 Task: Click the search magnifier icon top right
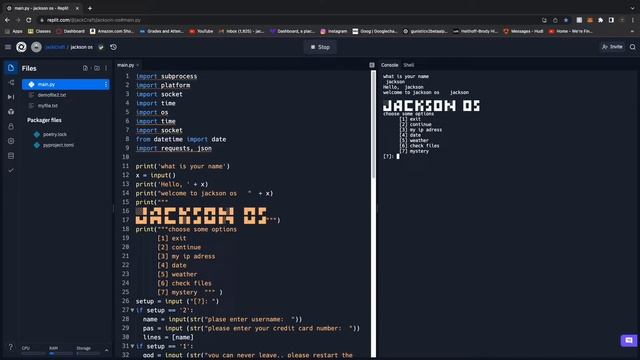click(633, 47)
